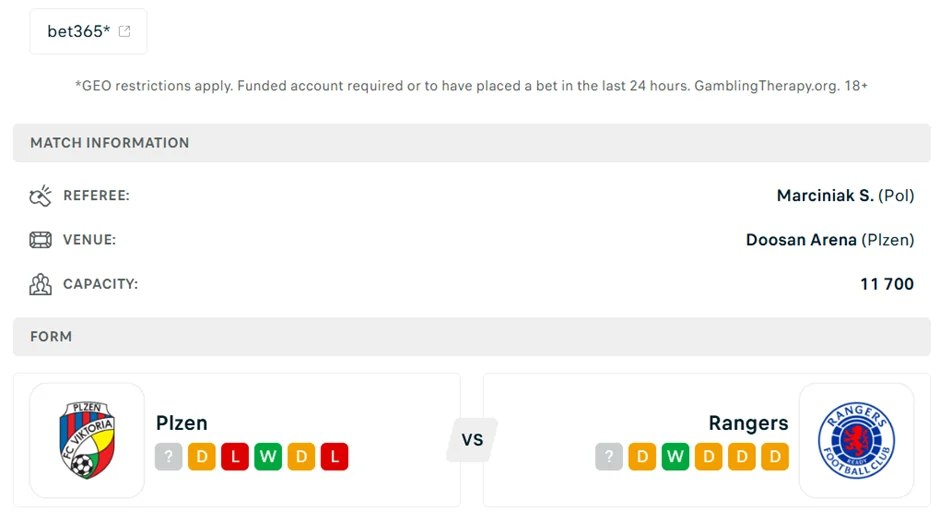Click the Form section header
Image resolution: width=940 pixels, height=524 pixels.
(x=51, y=337)
